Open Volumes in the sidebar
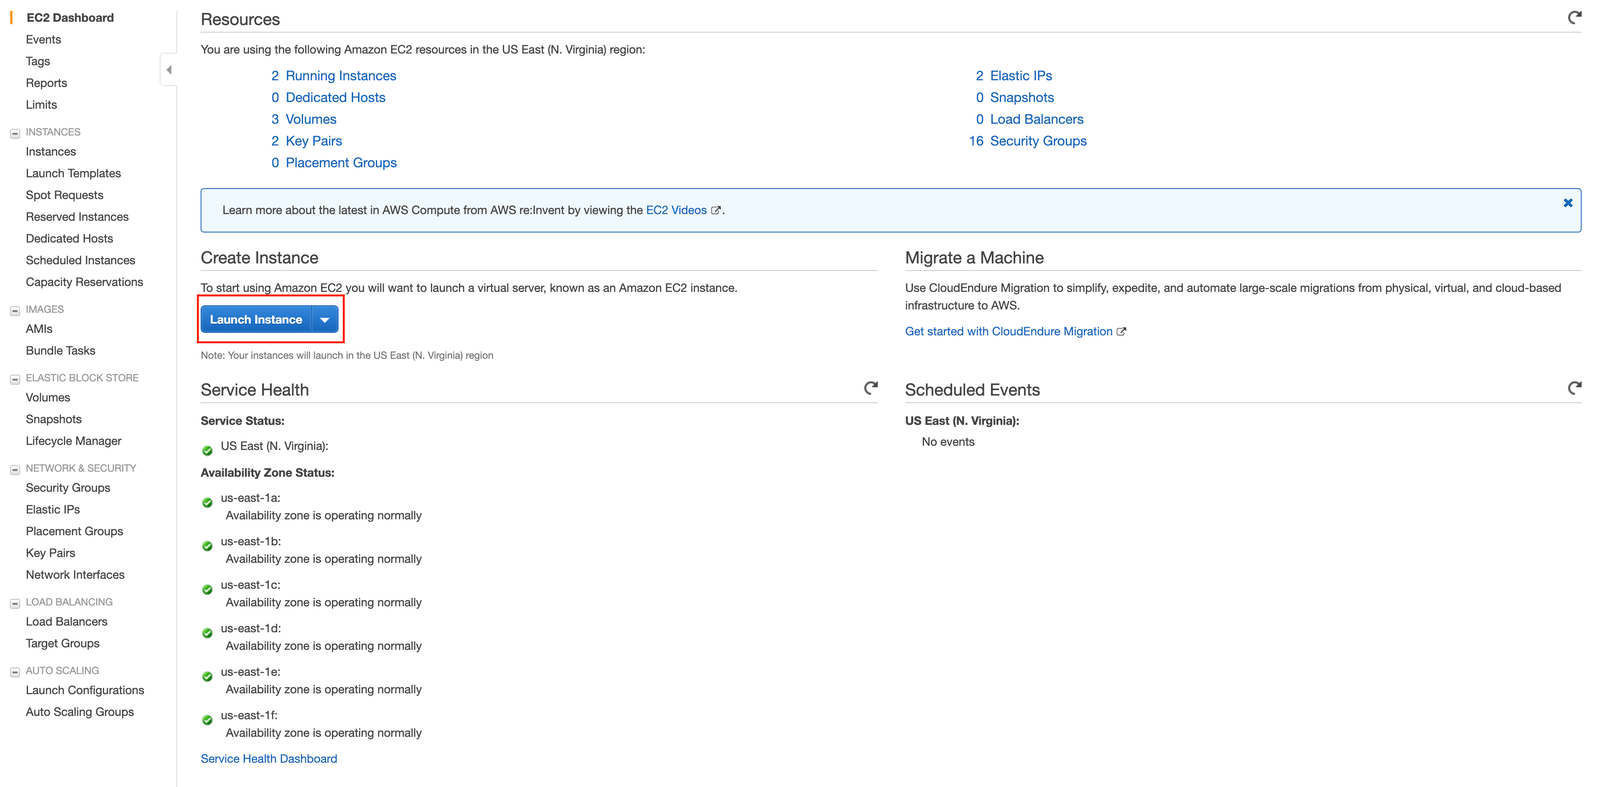 tap(48, 398)
